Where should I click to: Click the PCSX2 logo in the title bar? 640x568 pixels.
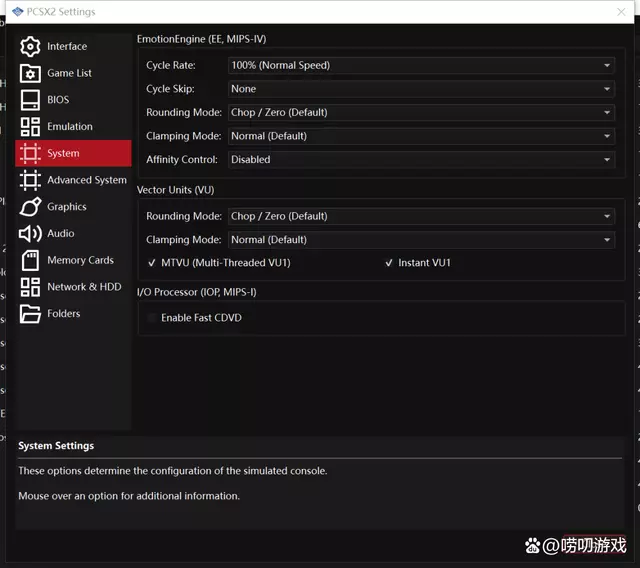click(18, 11)
